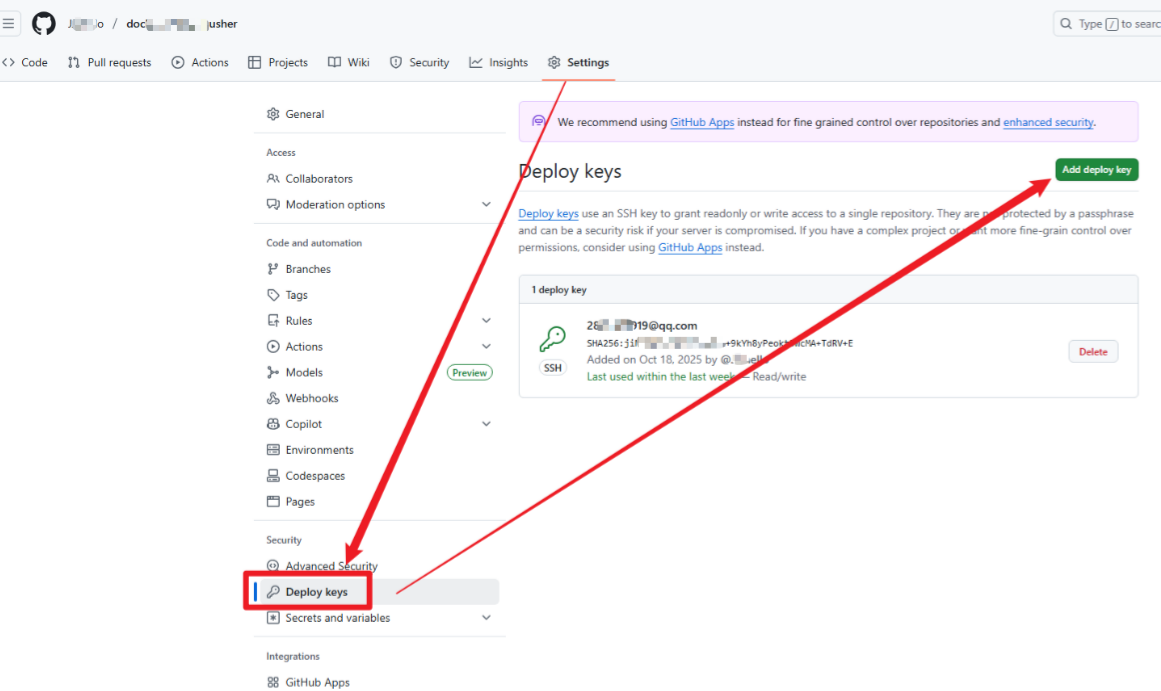Click the SSH label badge
This screenshot has height=691, width=1161.
(553, 368)
